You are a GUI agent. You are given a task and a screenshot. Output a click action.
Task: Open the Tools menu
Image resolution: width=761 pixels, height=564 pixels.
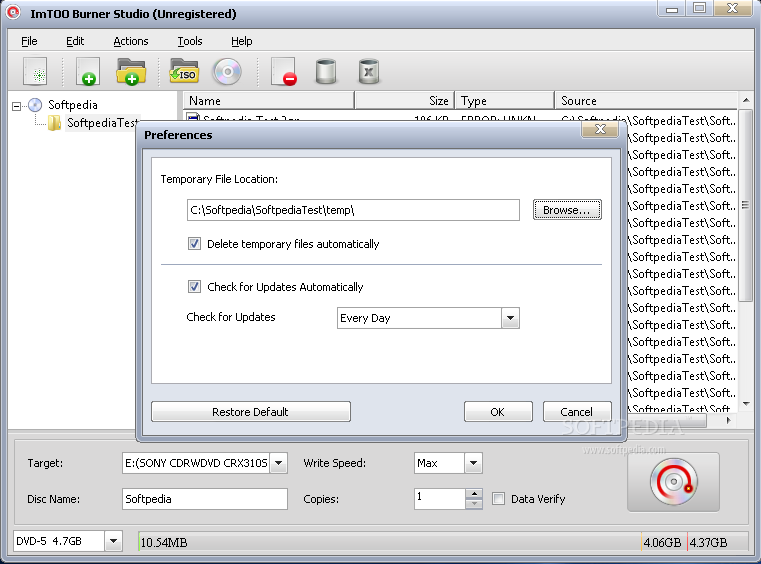[x=190, y=41]
